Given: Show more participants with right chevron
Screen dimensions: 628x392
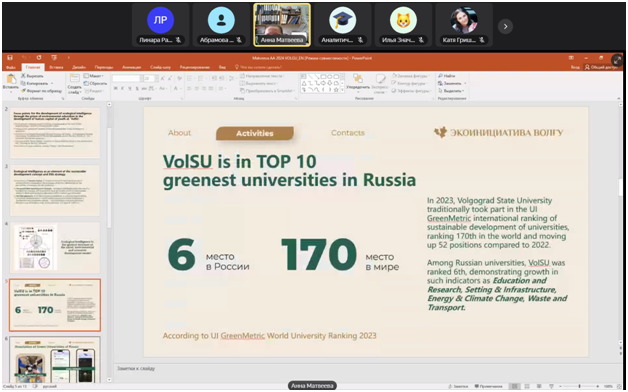Looking at the screenshot, I should click(505, 26).
